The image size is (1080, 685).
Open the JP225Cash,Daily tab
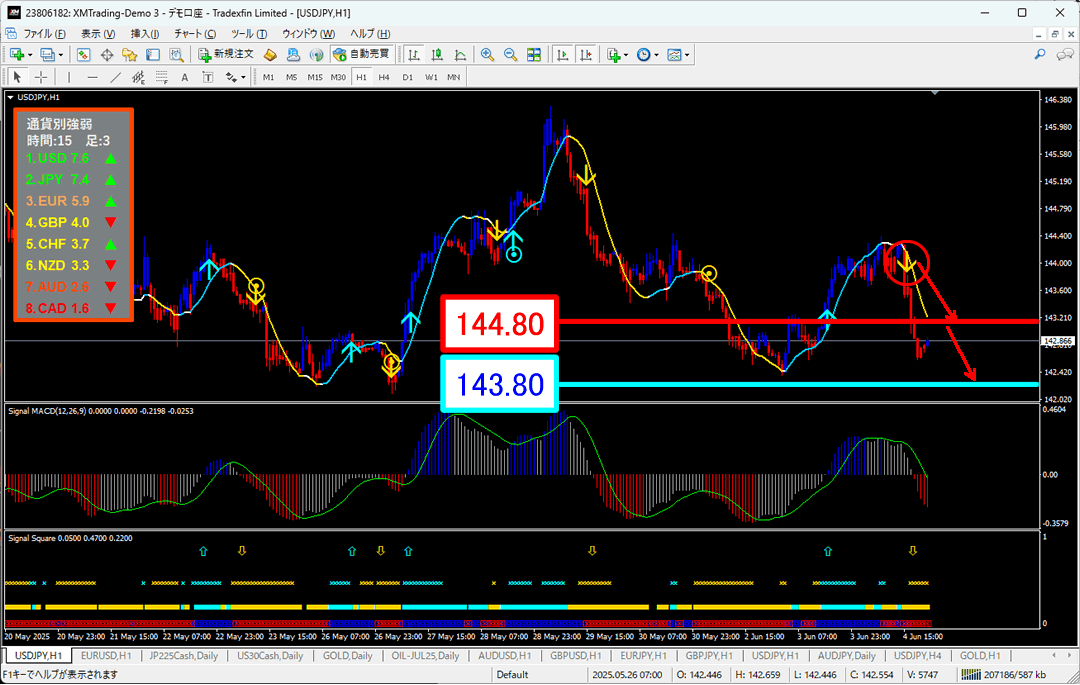(x=183, y=656)
